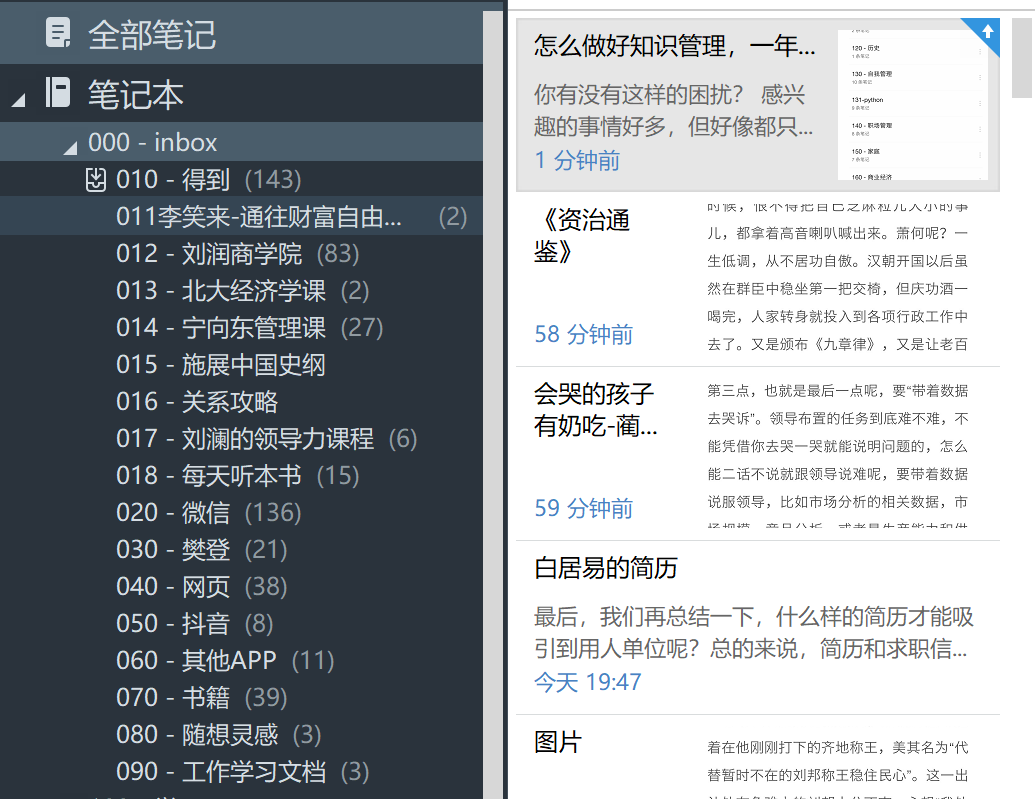Click the All Notes (全部笔记) icon
The width and height of the screenshot is (1035, 799).
(x=58, y=33)
